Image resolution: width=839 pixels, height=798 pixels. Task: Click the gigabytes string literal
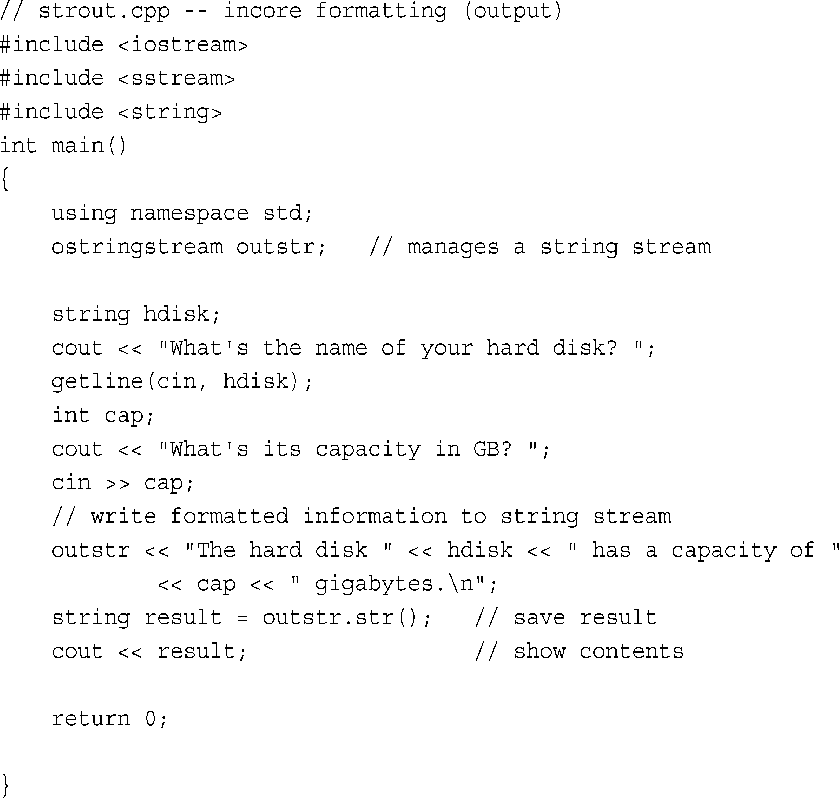coord(388,584)
